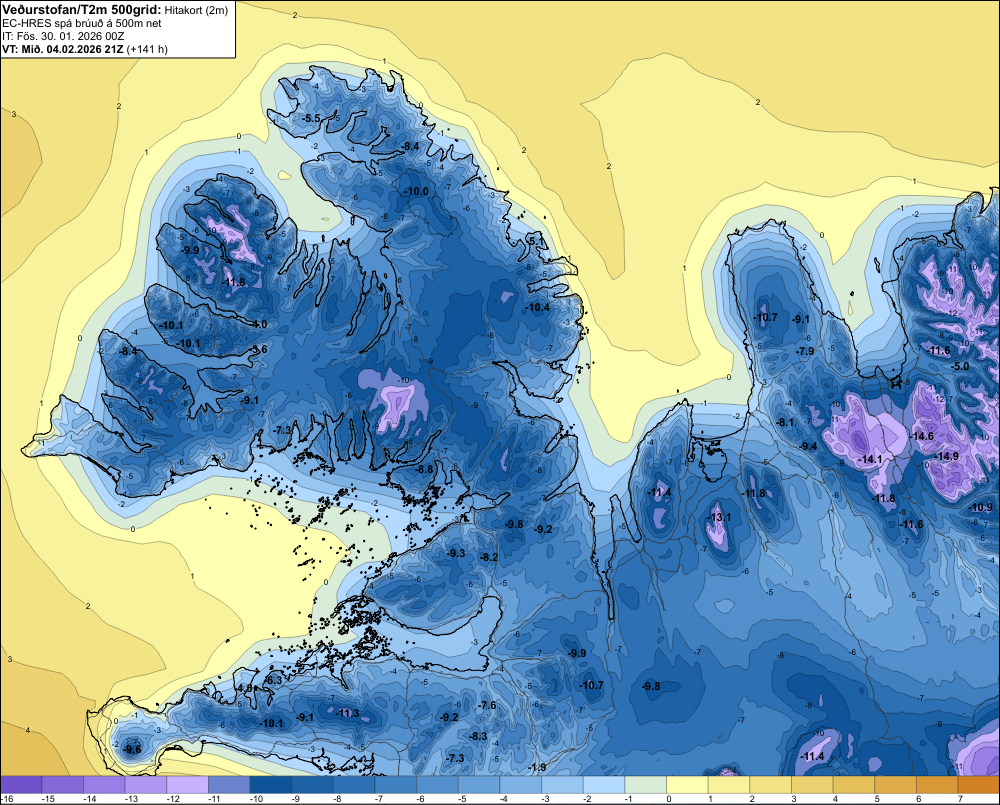Click the 'Hitakort (2m)' label in the header
The image size is (1000, 805).
pos(196,10)
